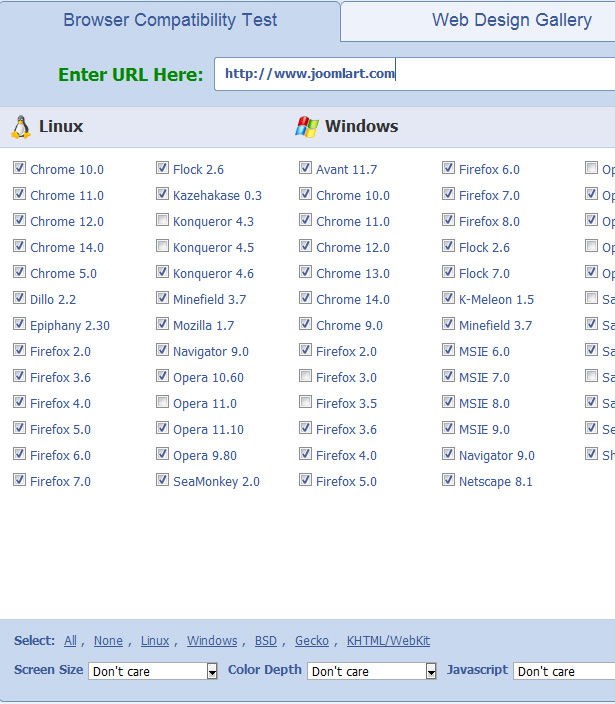The width and height of the screenshot is (615, 704).
Task: Click the Linux penguin icon
Action: 21,127
